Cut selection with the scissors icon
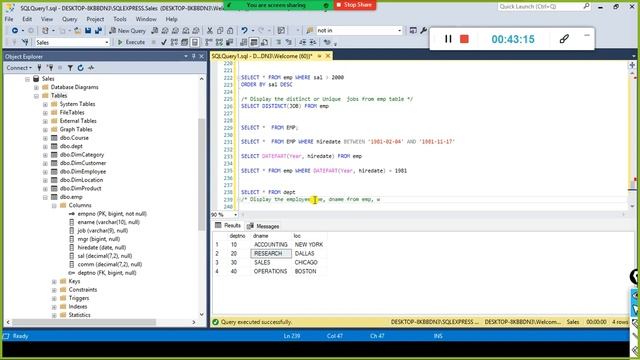640x360 pixels. tap(210, 31)
